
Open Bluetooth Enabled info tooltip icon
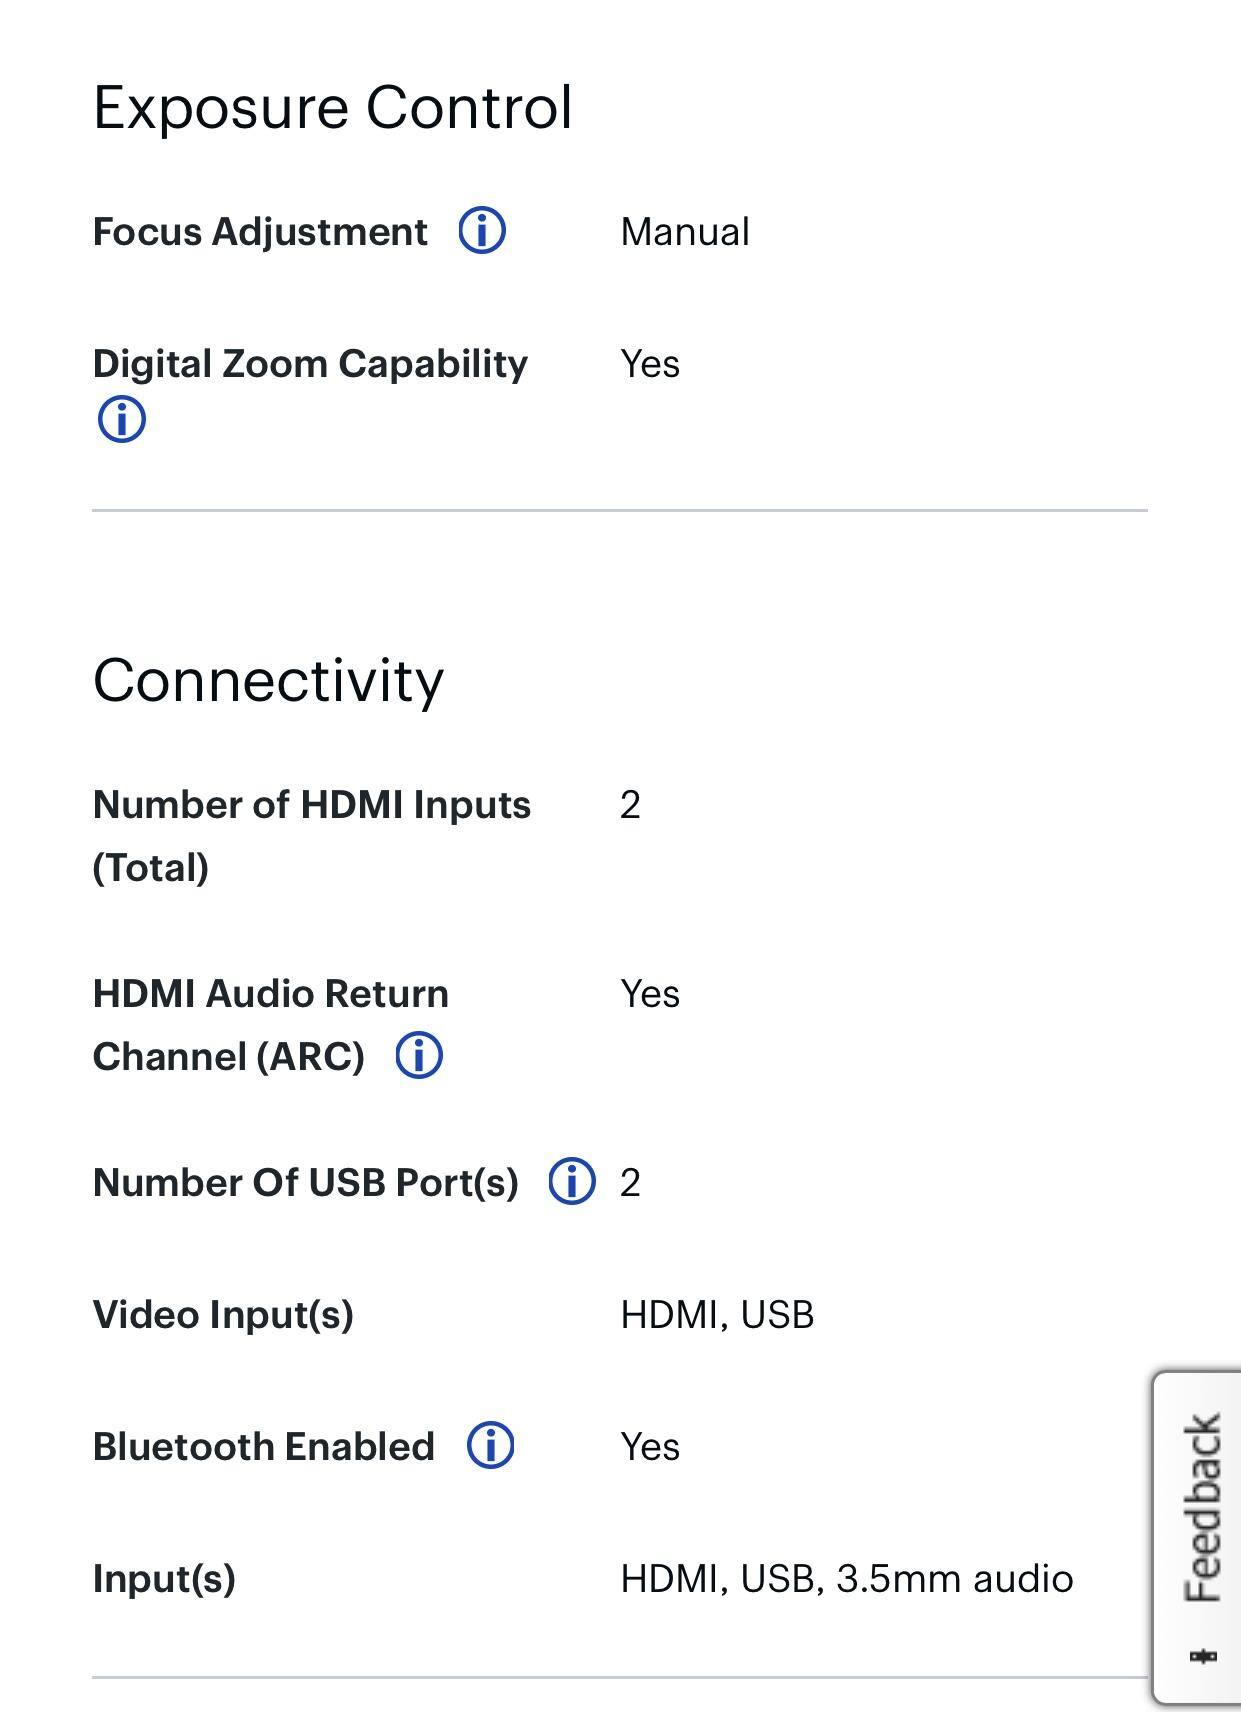tap(490, 1446)
